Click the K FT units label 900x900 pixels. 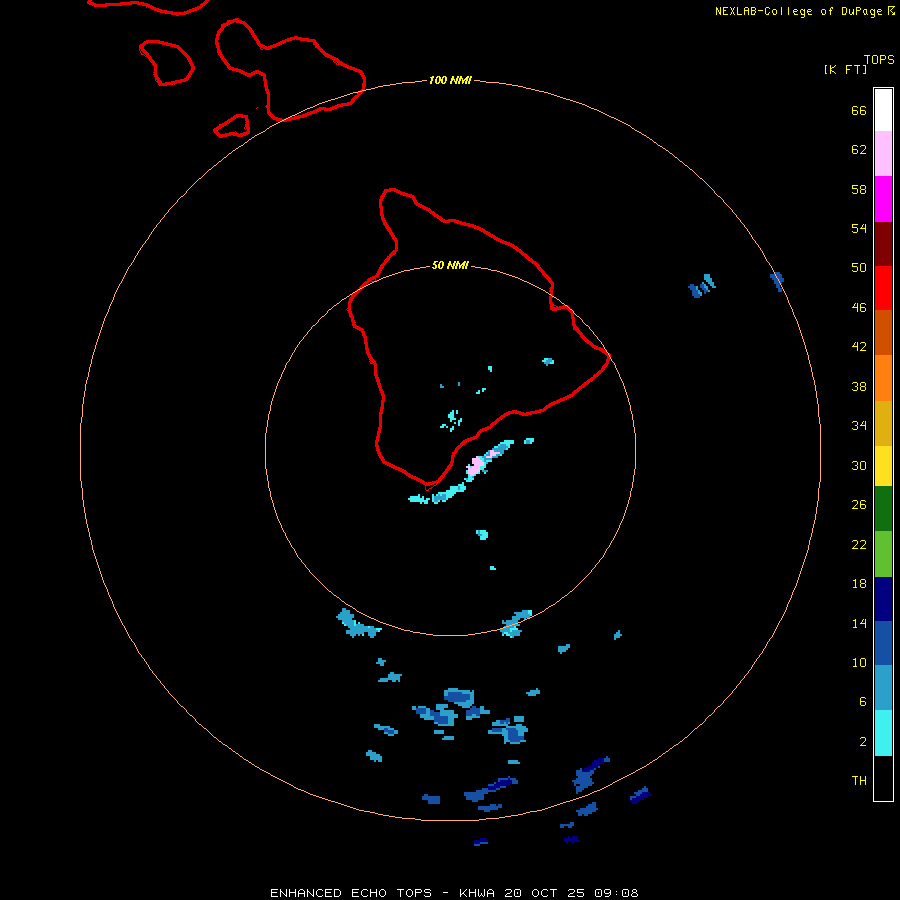pos(845,69)
